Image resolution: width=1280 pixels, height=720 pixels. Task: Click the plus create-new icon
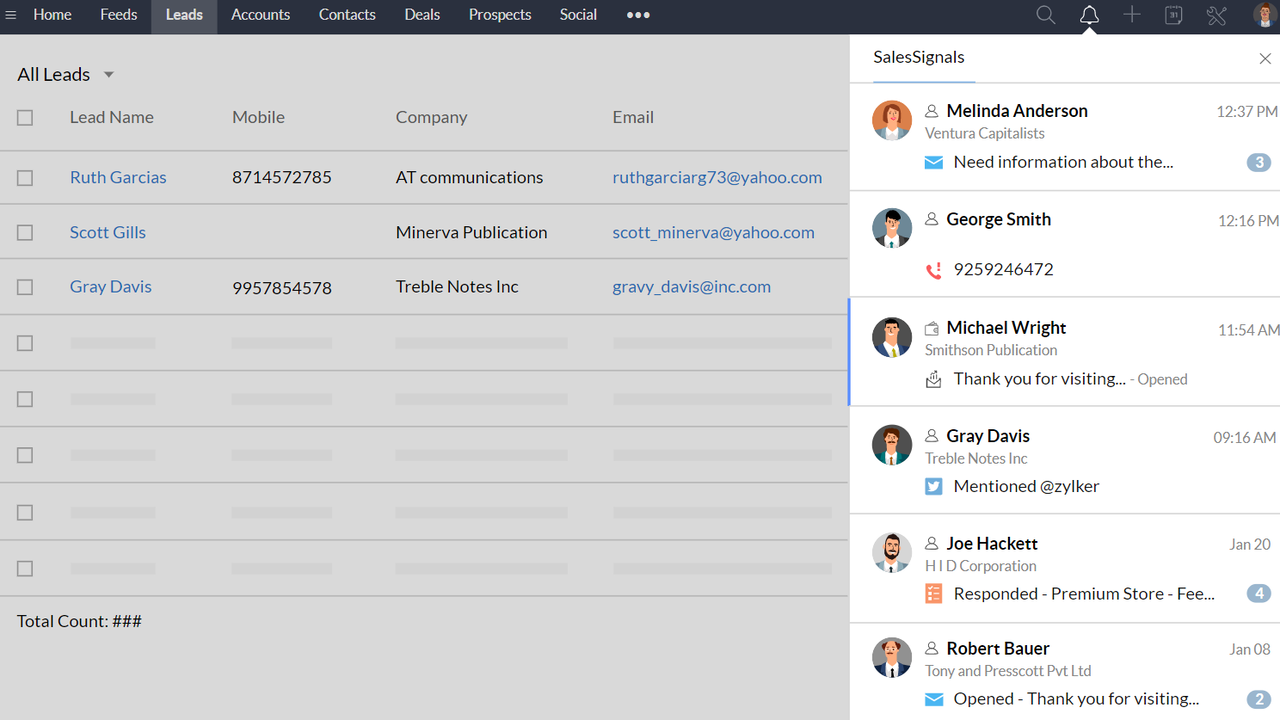[x=1132, y=15]
